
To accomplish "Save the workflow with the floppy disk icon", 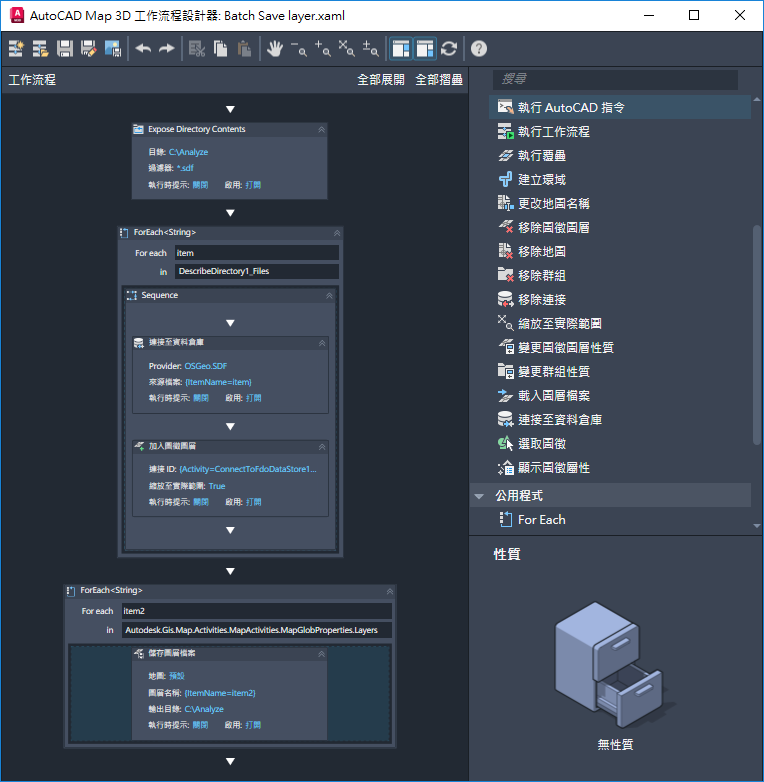I will (x=65, y=48).
